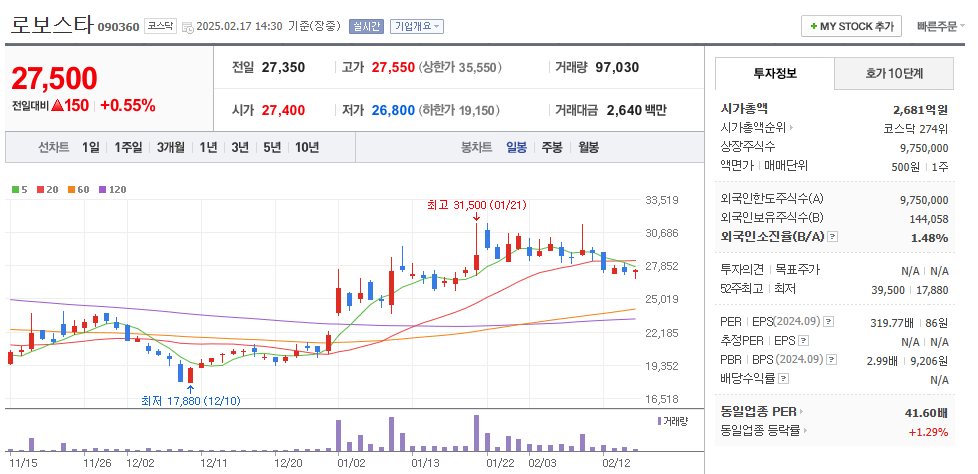Click the 52주최고 value 39,500
Screen dimensions: 978x474
coord(888,290)
